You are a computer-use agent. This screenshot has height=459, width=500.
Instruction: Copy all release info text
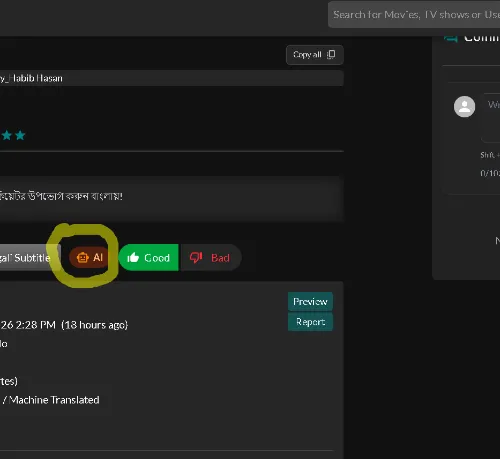(x=315, y=55)
